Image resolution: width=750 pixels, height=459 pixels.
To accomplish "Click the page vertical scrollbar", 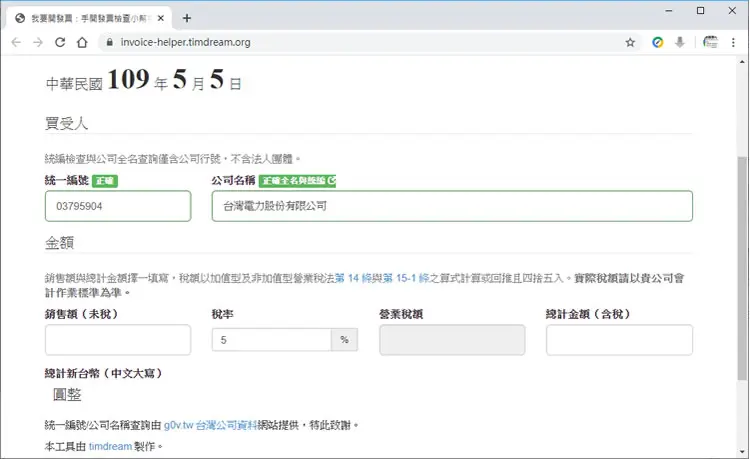I will pyautogui.click(x=742, y=268).
